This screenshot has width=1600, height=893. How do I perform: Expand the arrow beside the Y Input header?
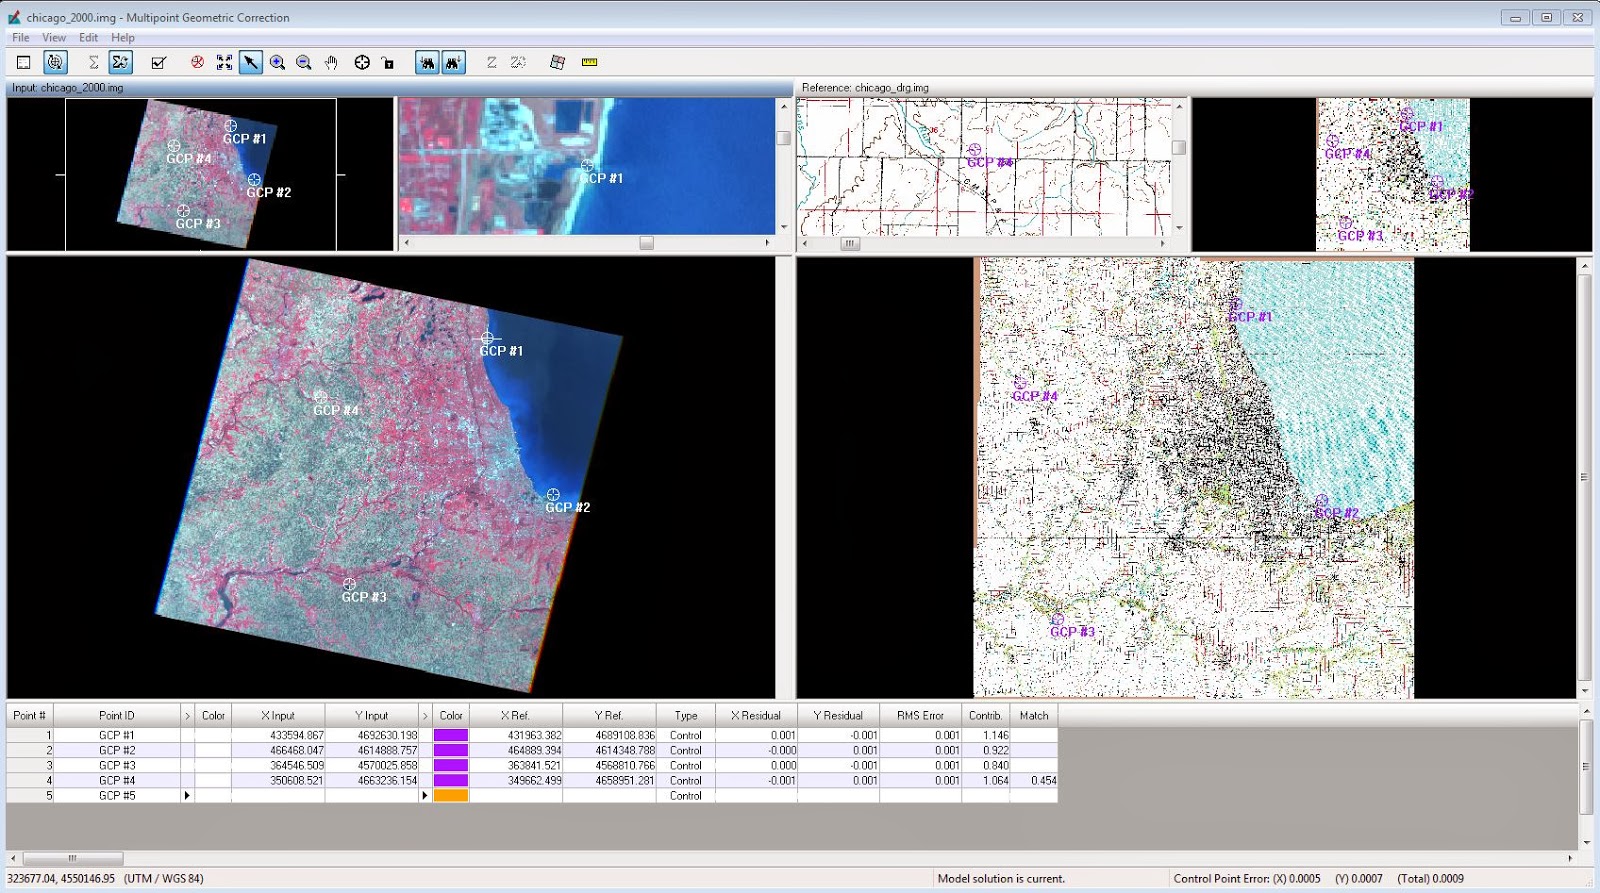425,715
